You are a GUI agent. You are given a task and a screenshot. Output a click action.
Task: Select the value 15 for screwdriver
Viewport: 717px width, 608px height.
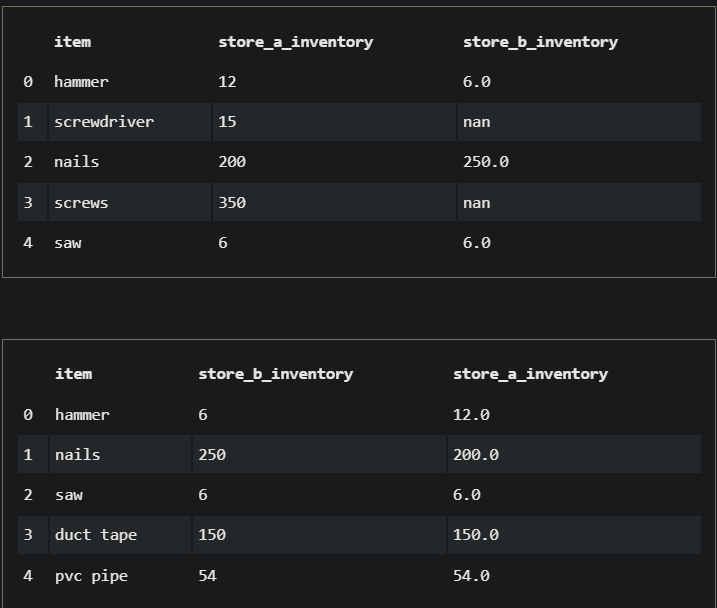coord(227,122)
